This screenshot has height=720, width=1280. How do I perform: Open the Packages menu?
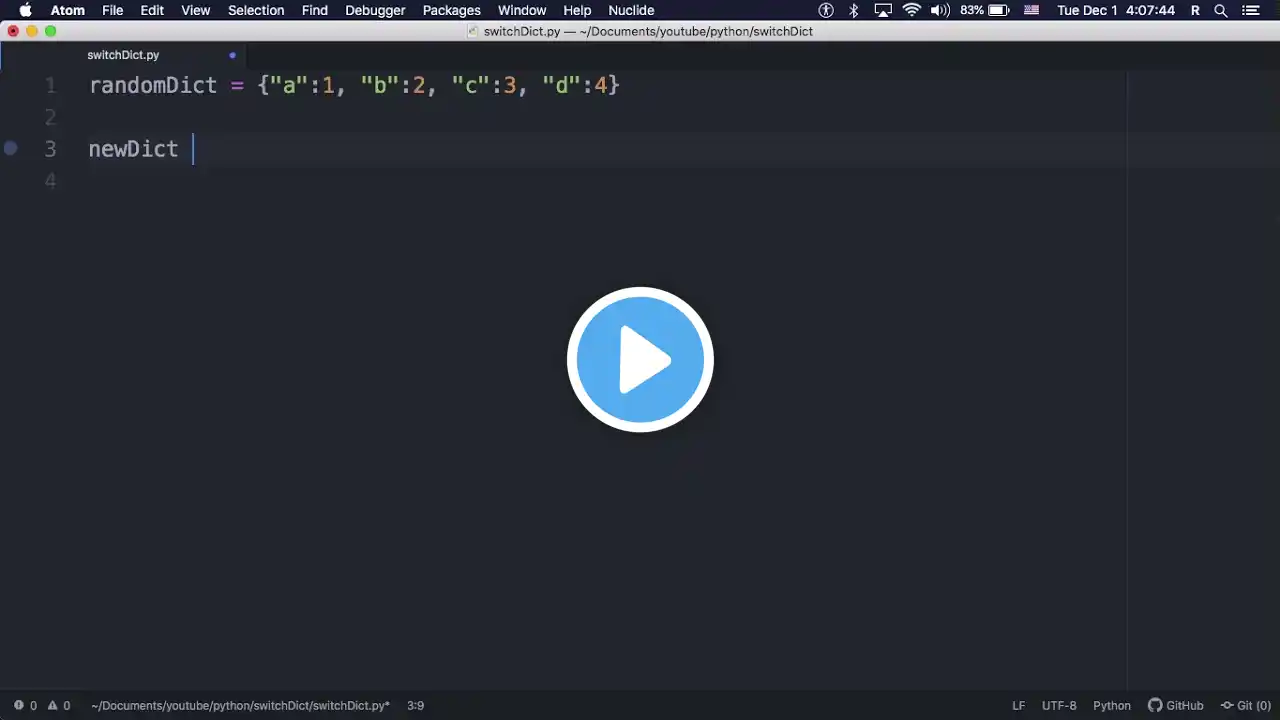[452, 10]
